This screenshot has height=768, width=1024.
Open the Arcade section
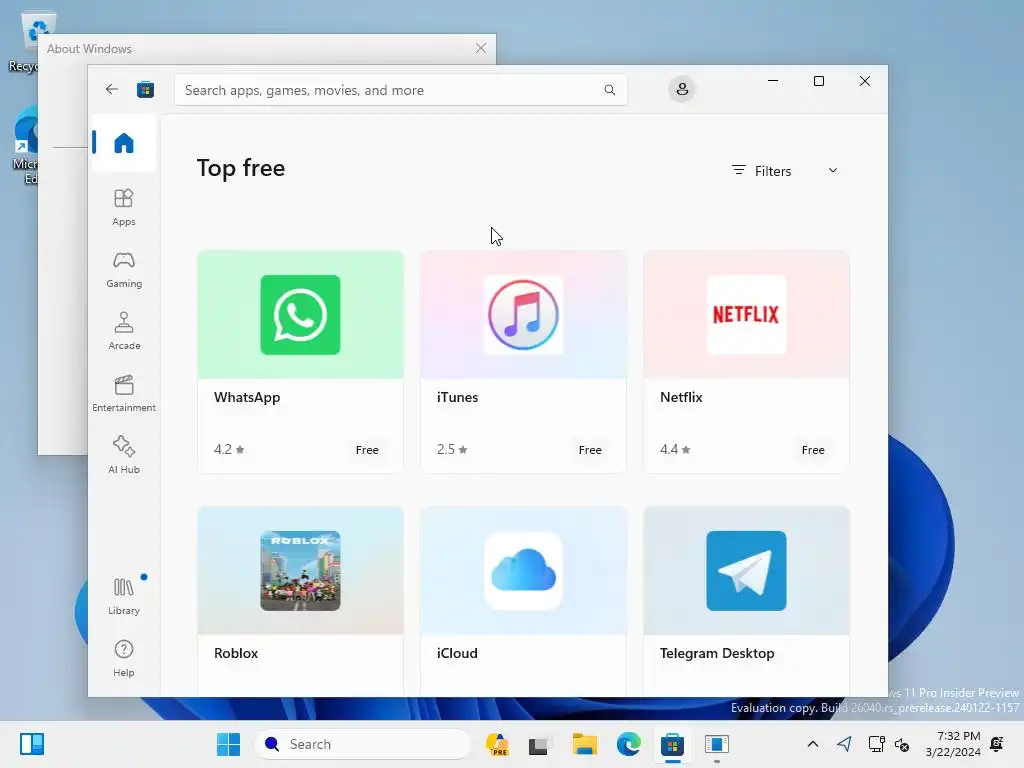pyautogui.click(x=123, y=332)
